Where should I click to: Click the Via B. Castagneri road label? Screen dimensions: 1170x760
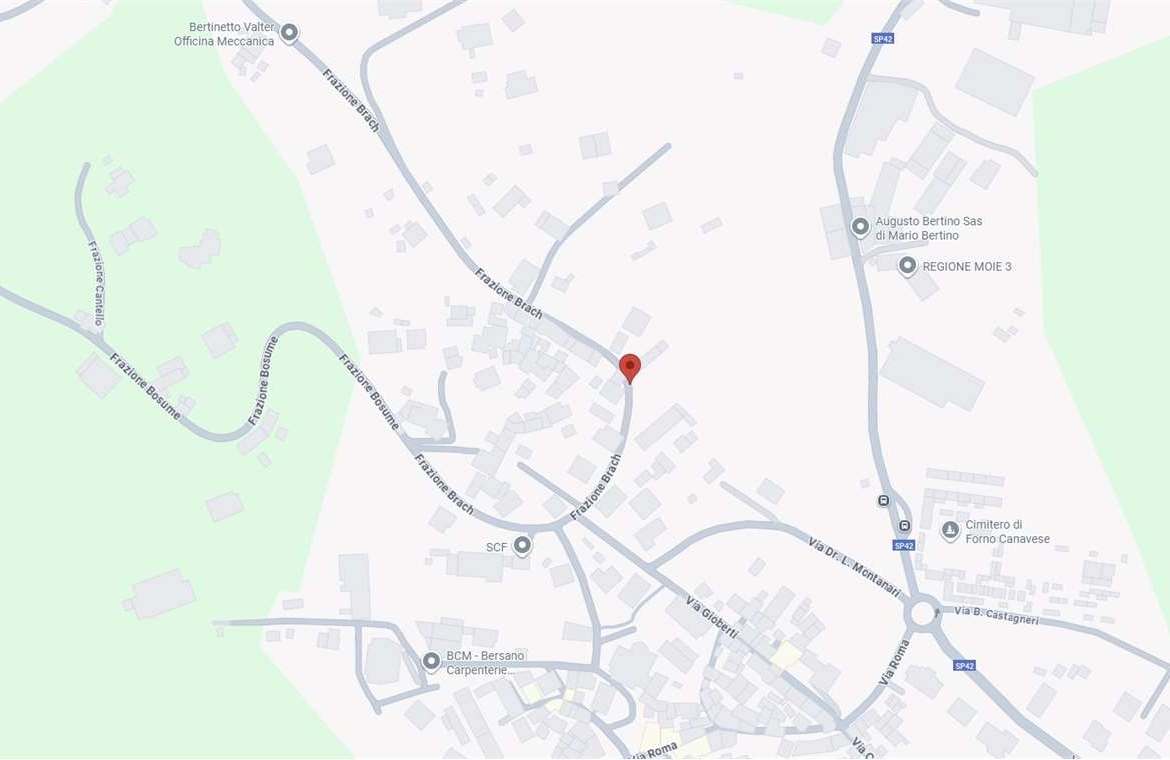click(x=996, y=615)
